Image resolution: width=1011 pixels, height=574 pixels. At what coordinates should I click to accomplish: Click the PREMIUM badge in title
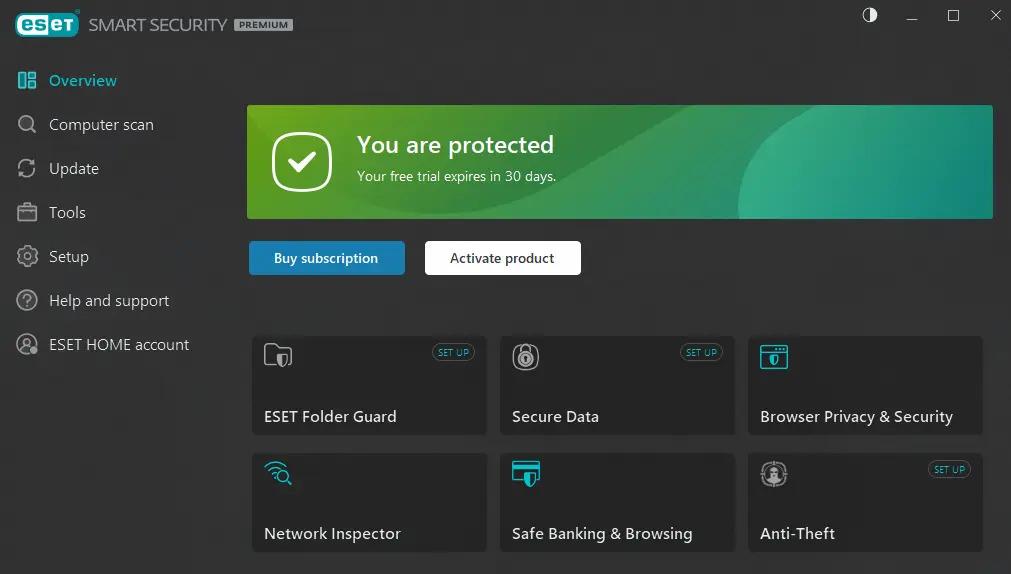pos(264,25)
